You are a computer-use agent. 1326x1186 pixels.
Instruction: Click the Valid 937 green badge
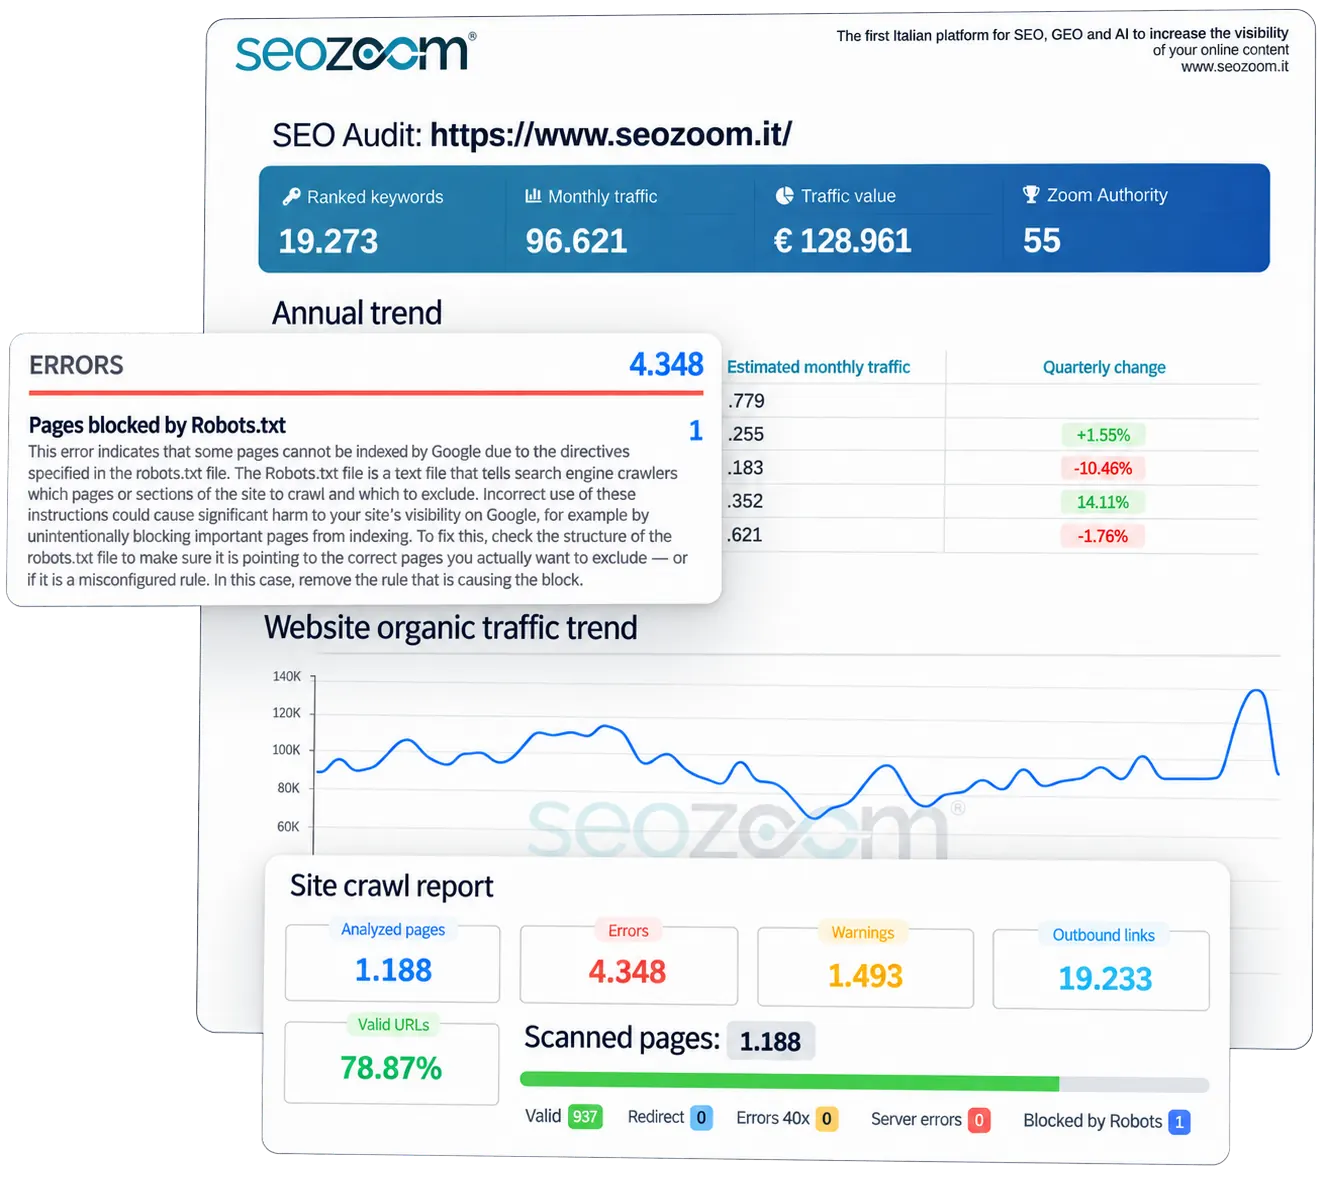[585, 1117]
